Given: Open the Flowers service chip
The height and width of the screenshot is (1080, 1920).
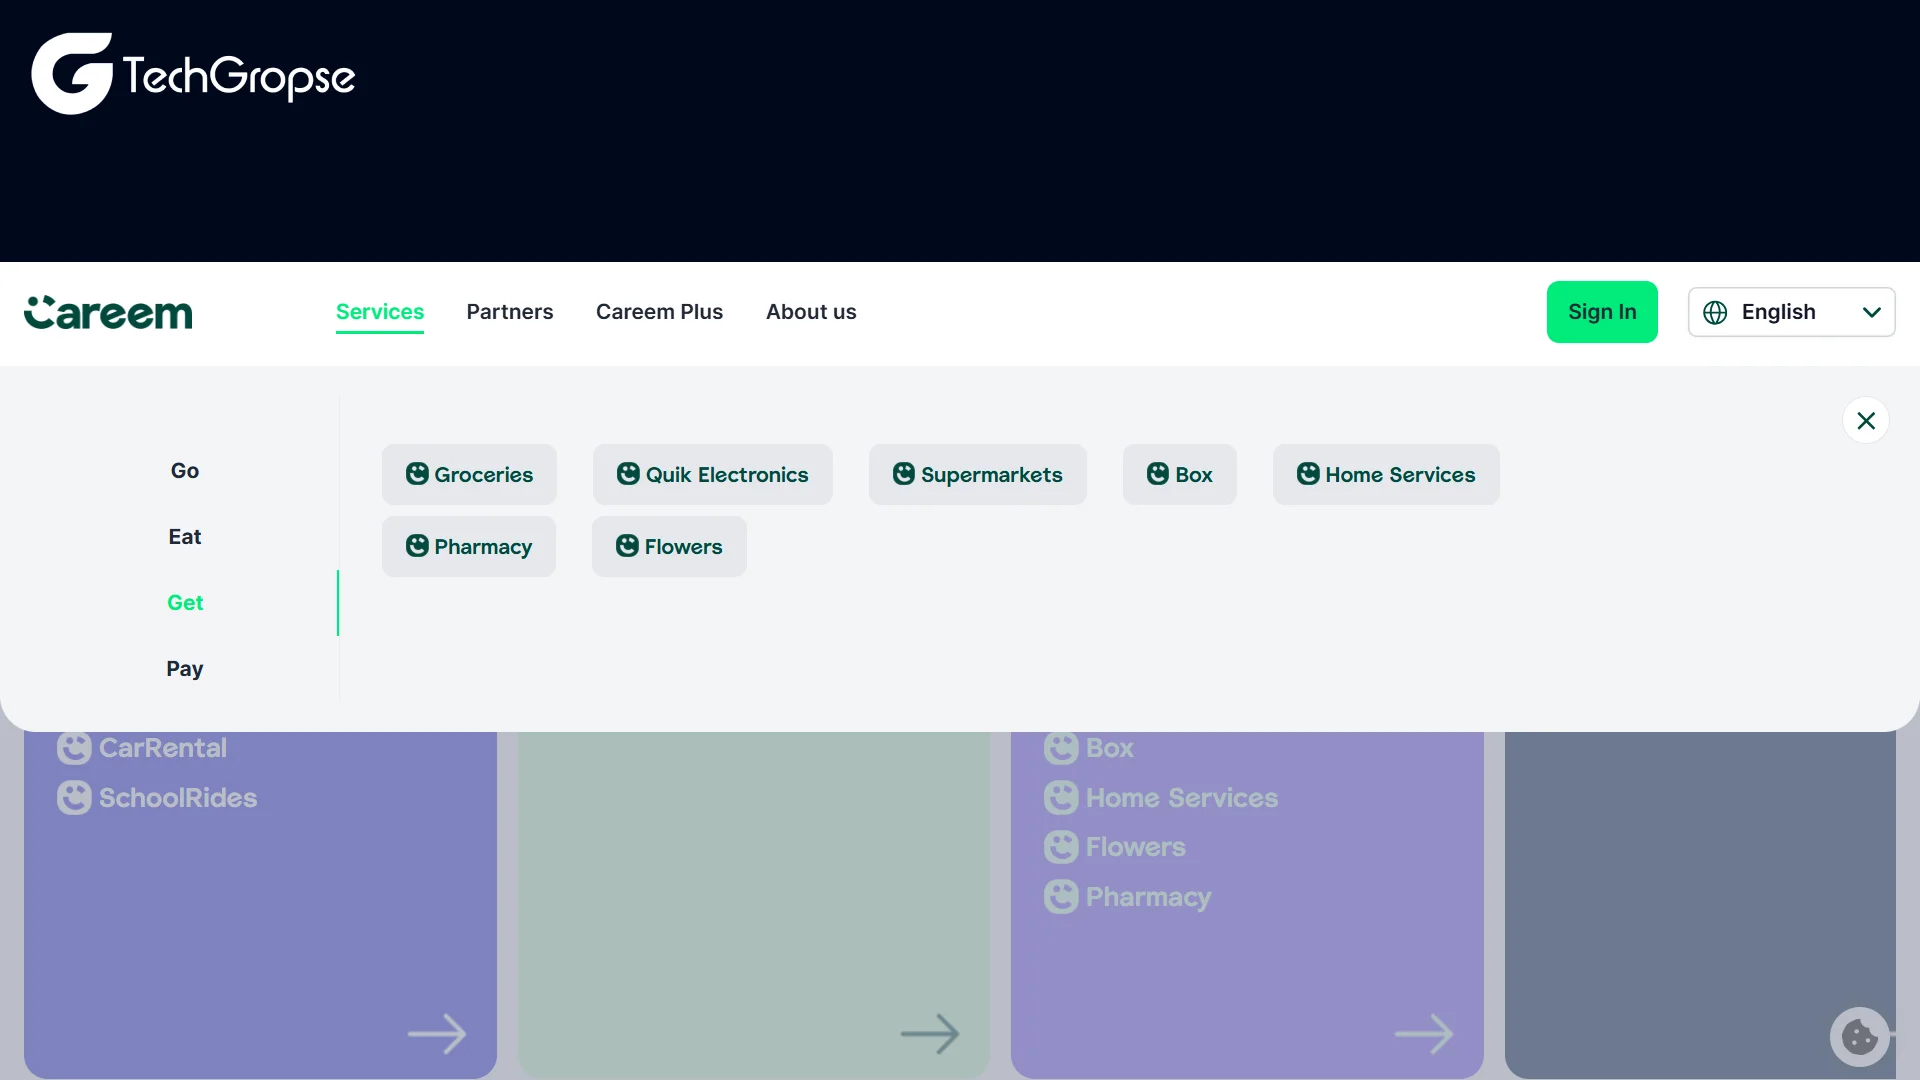Looking at the screenshot, I should click(669, 546).
